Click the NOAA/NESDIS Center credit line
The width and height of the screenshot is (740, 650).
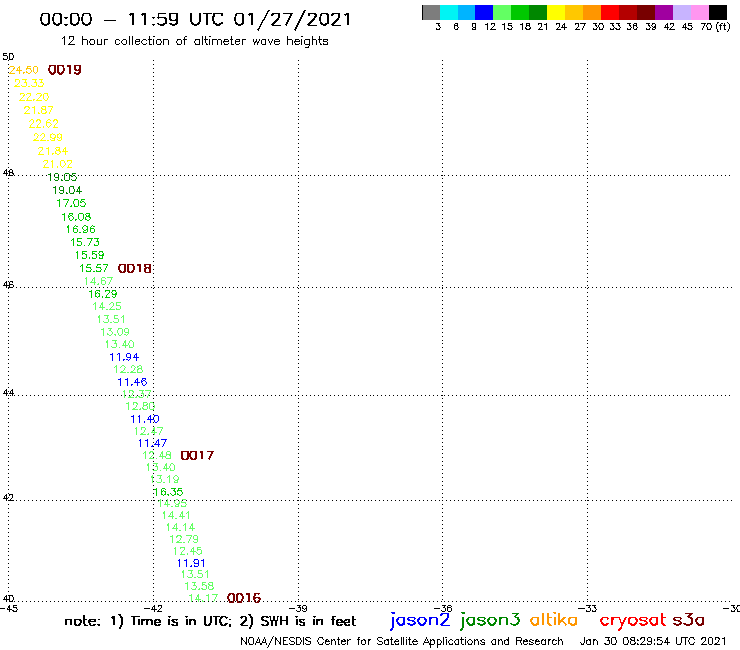pyautogui.click(x=402, y=642)
